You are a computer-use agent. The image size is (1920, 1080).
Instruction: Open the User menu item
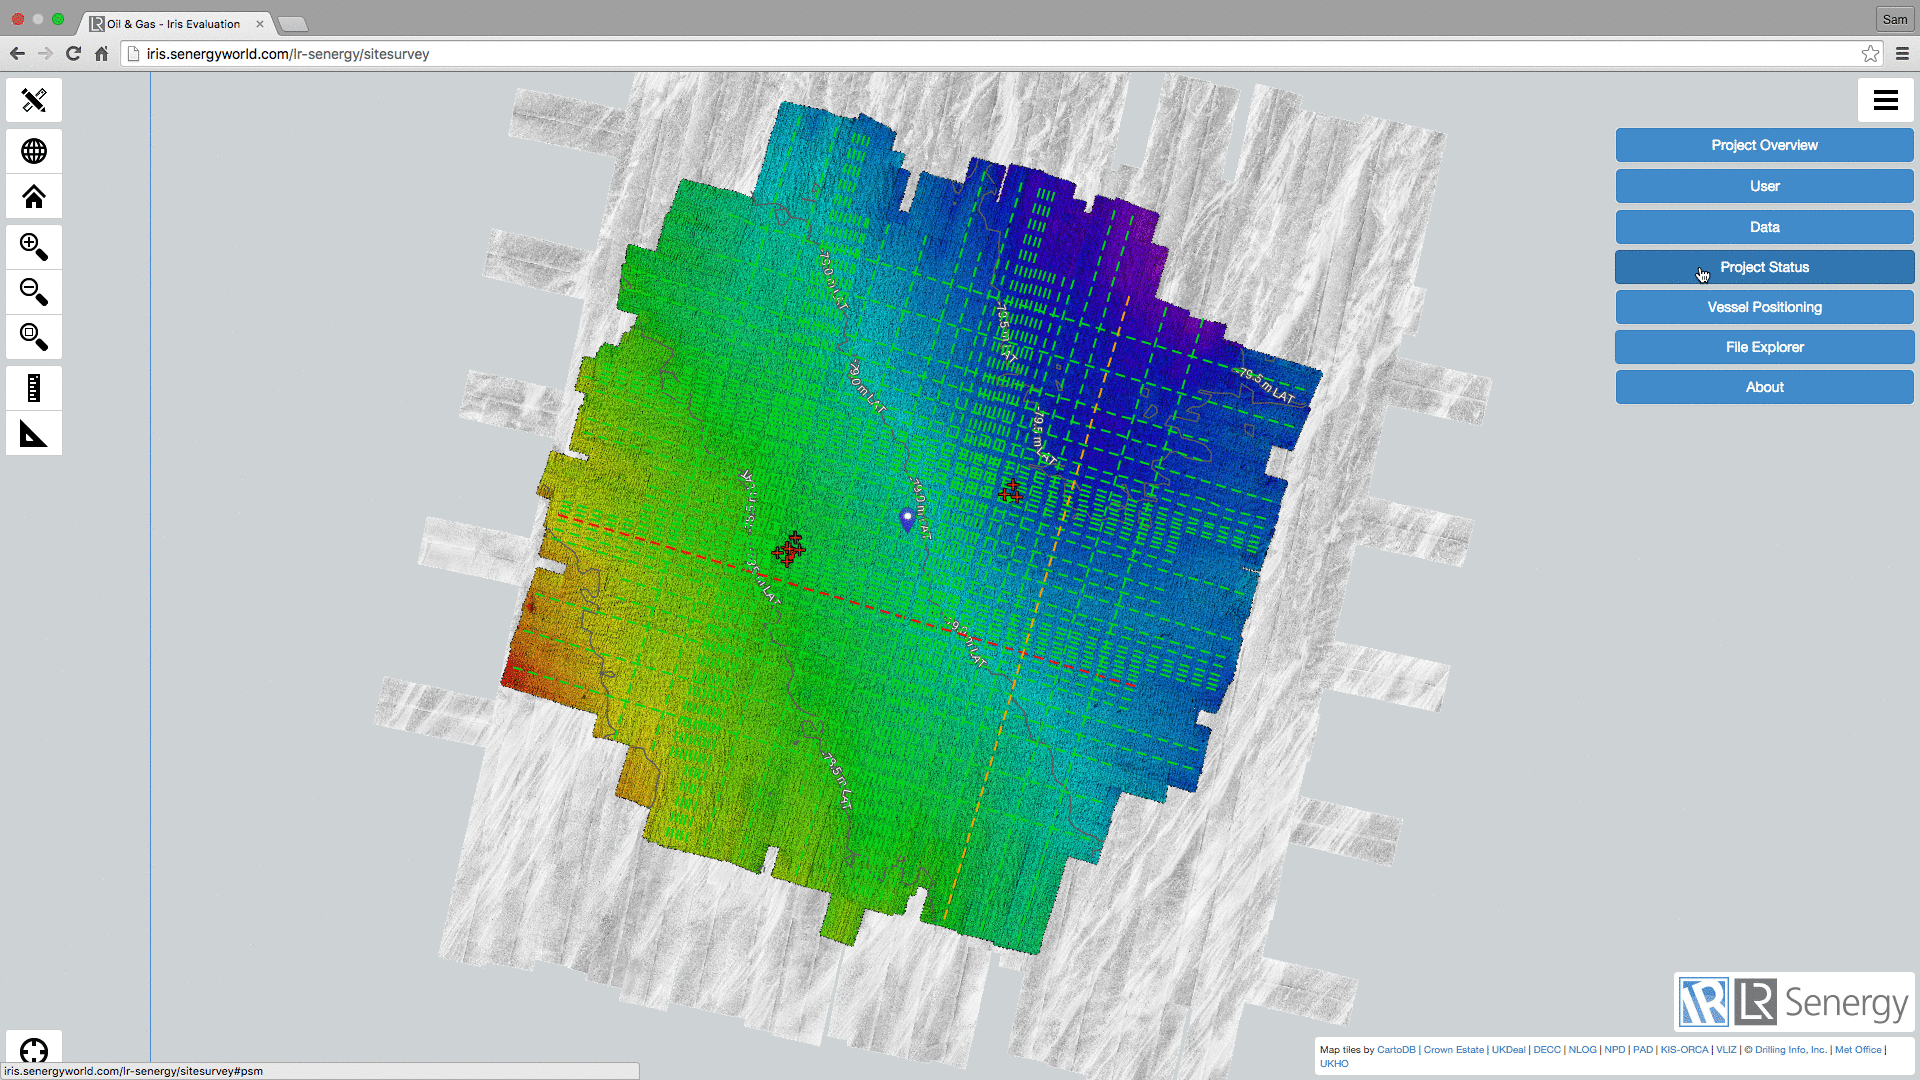coord(1764,186)
